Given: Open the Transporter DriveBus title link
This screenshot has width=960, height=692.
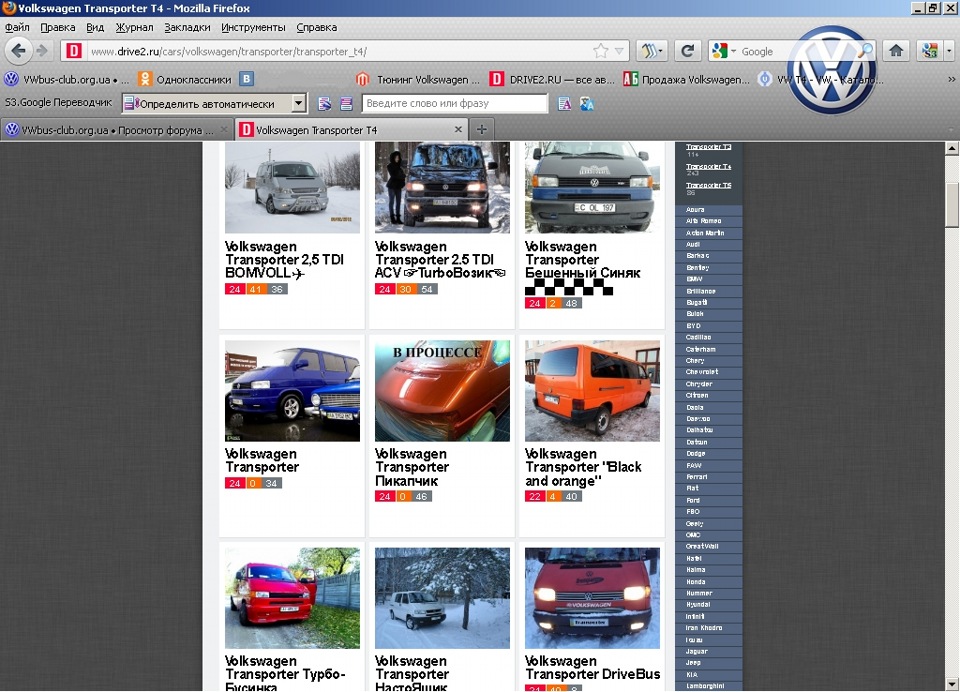Looking at the screenshot, I should 592,668.
